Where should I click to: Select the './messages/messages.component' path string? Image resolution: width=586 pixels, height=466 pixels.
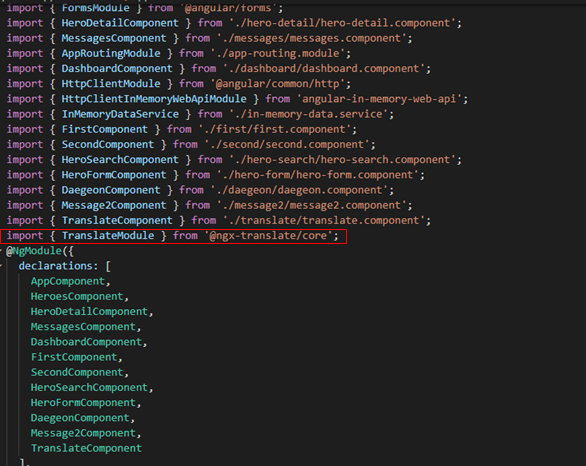point(312,38)
